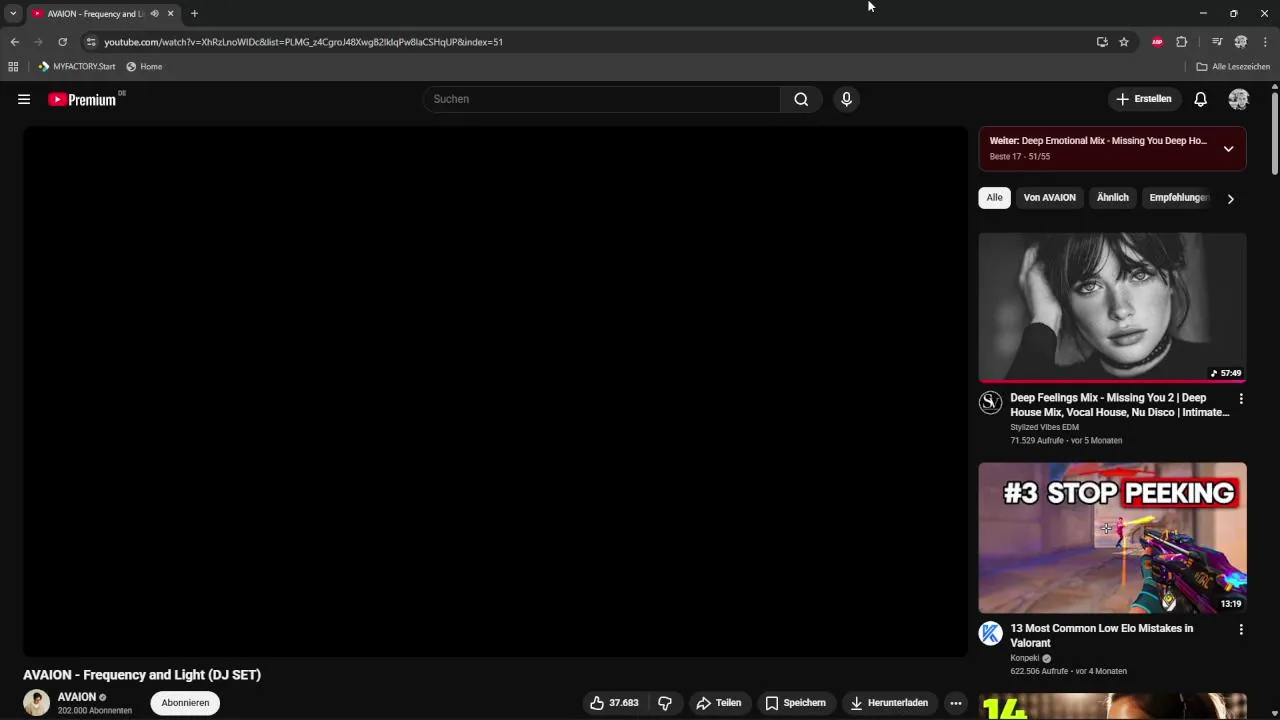Open Chrome profile avatar
This screenshot has width=1280, height=720.
point(1241,42)
